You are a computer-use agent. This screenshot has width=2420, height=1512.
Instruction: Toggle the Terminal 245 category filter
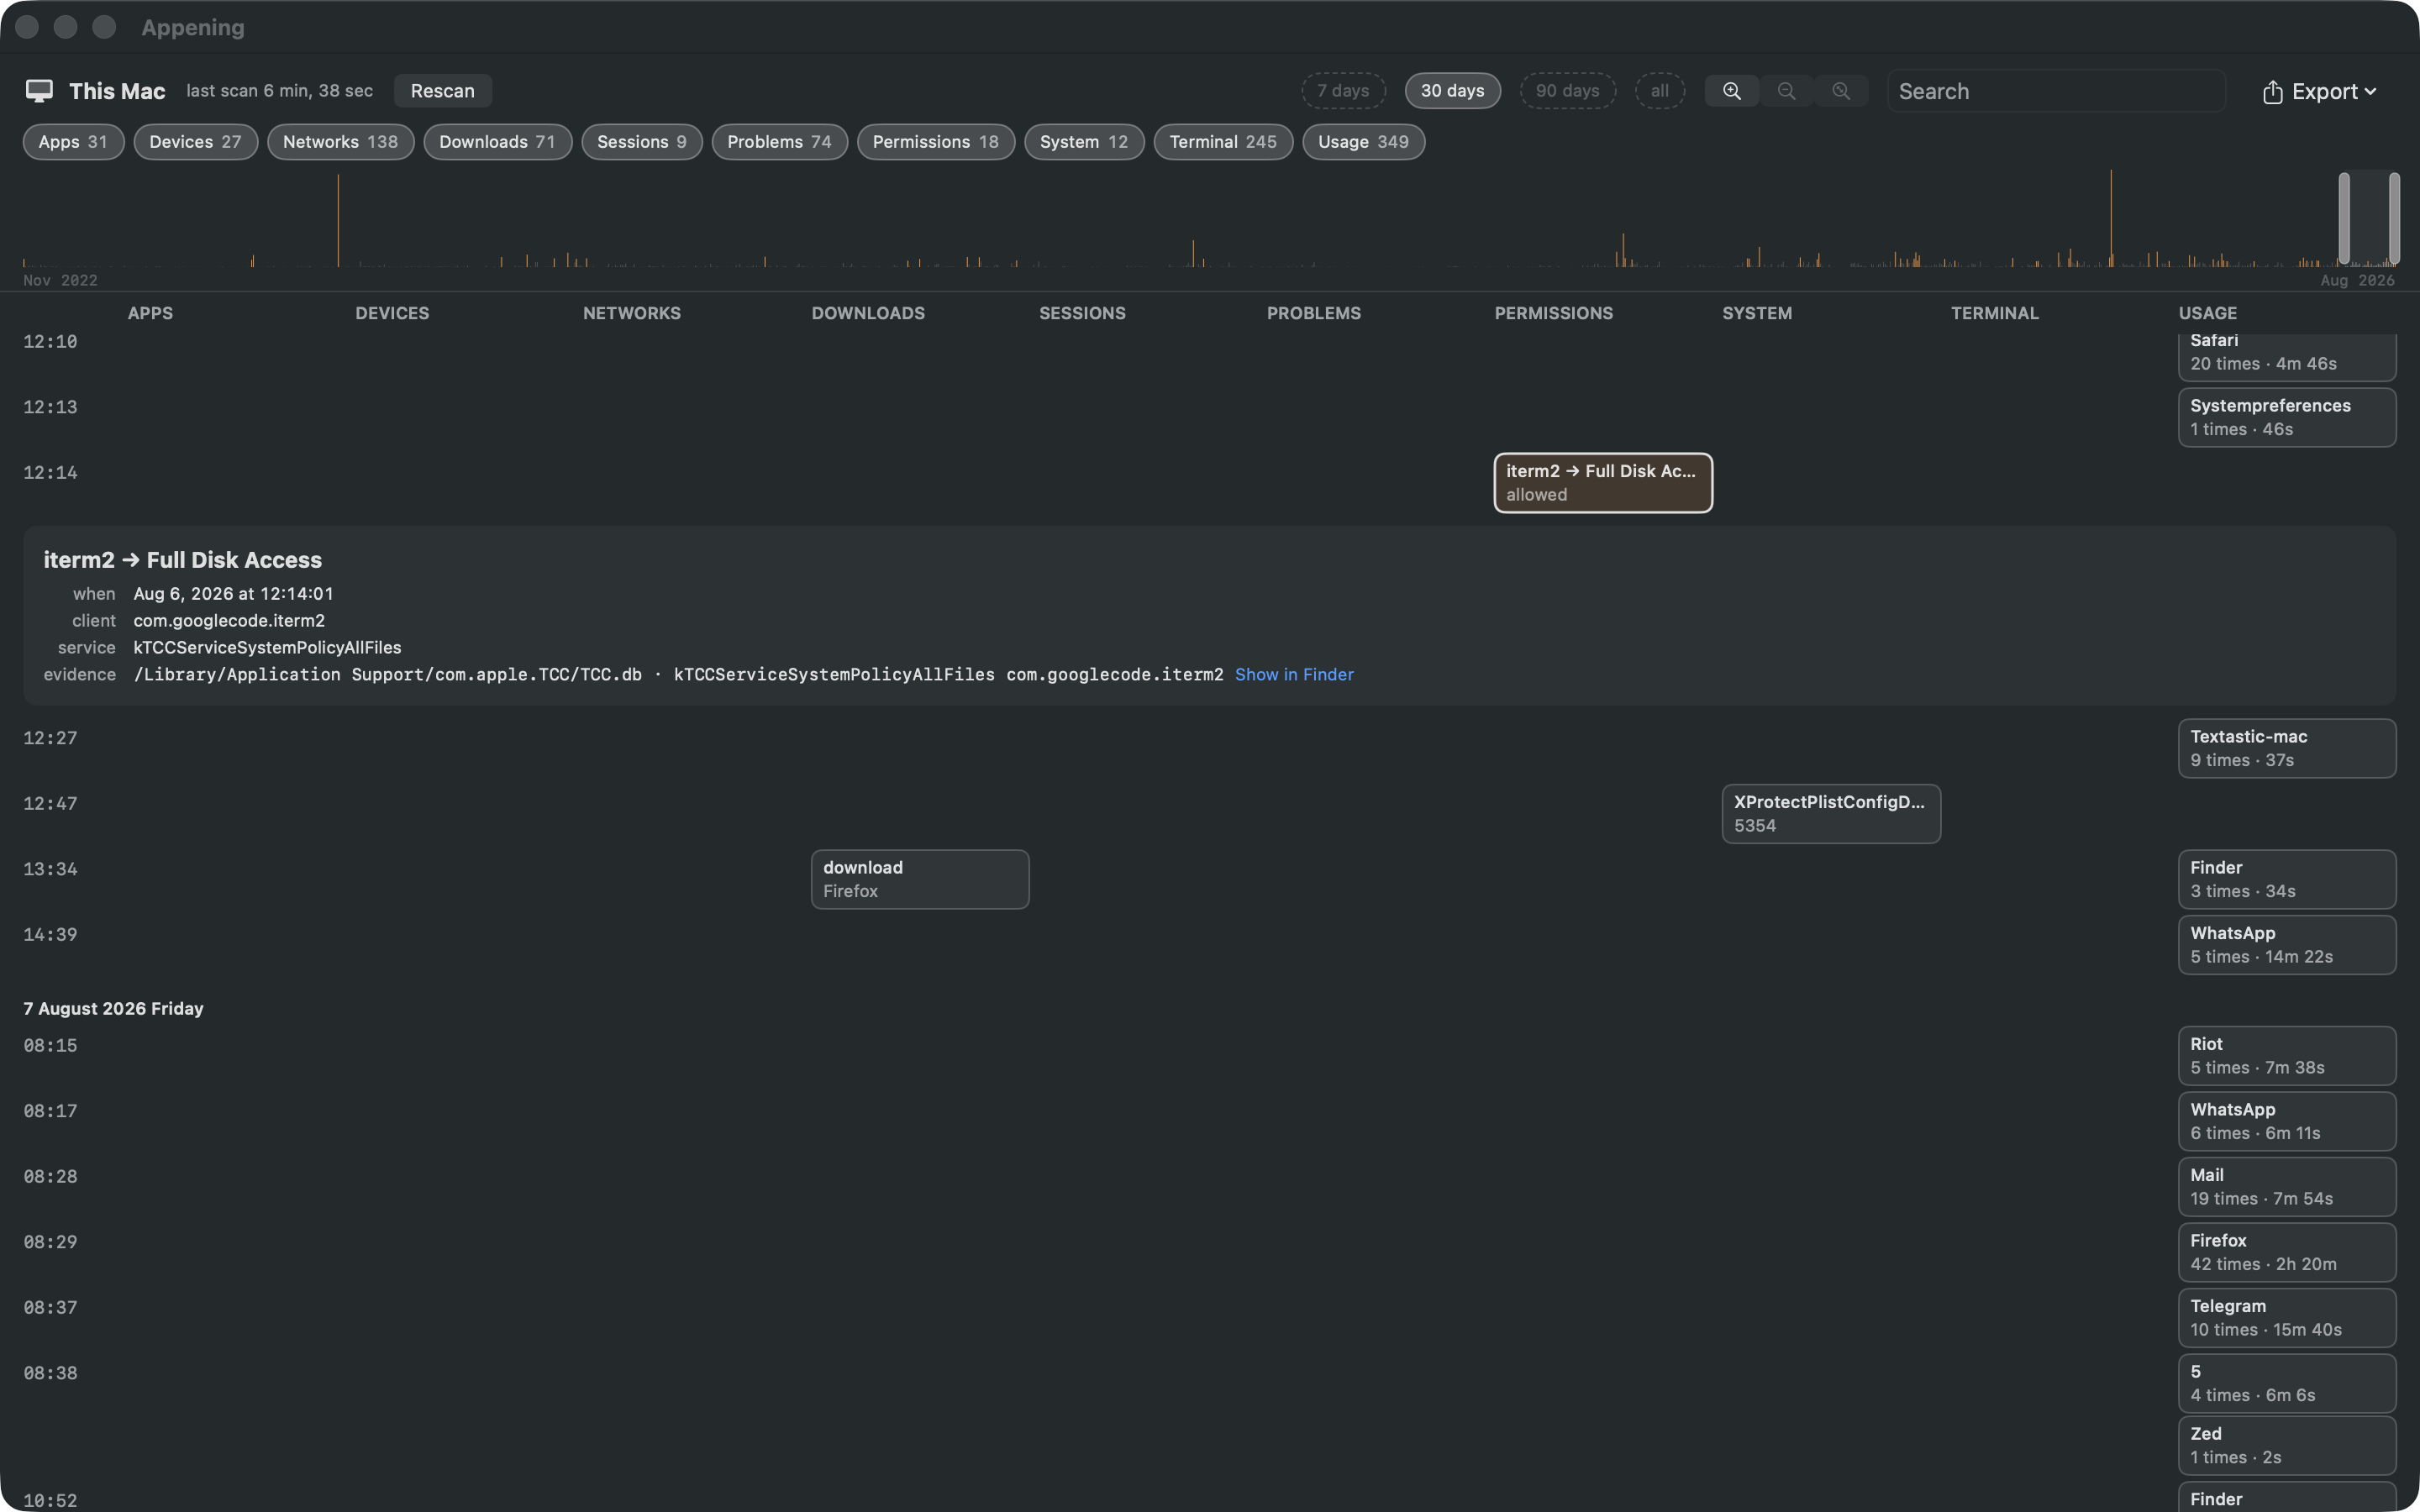tap(1223, 142)
